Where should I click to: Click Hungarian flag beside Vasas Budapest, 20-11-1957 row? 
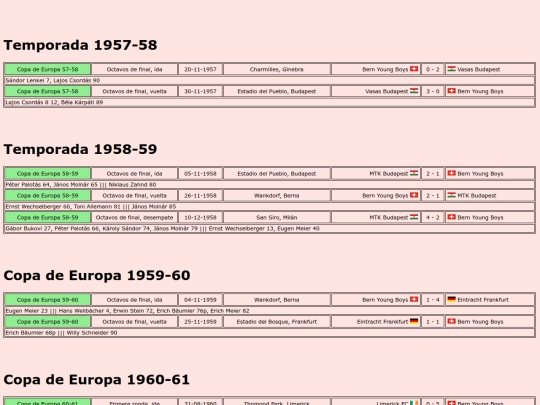click(x=451, y=69)
